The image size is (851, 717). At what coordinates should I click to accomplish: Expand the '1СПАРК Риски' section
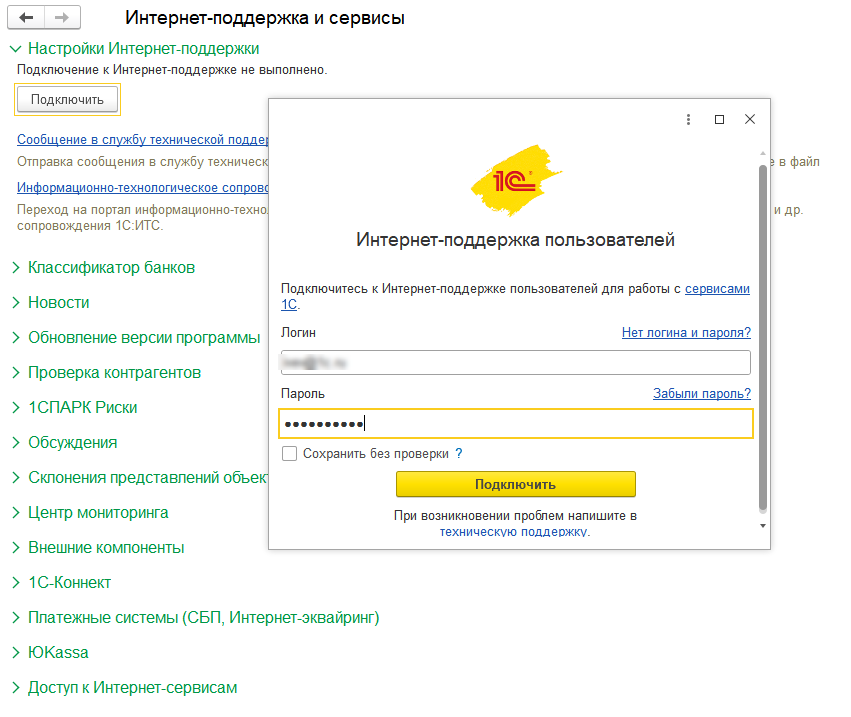[15, 408]
